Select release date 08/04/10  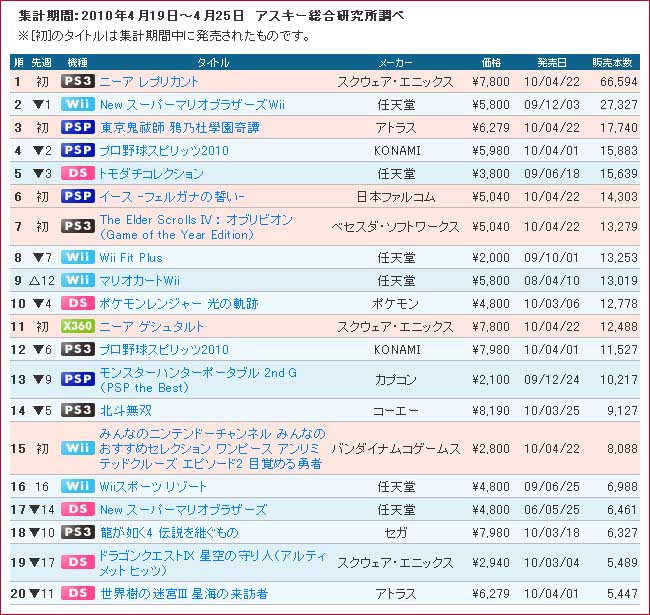coord(552,281)
